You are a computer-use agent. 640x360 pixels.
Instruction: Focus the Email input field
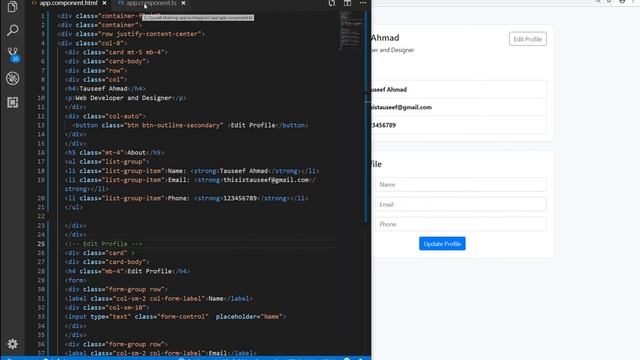coord(460,204)
